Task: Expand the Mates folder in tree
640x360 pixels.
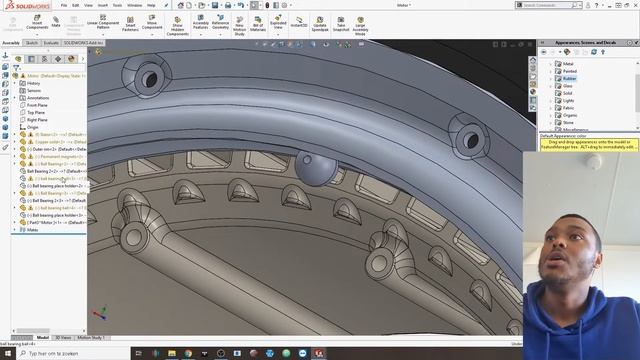Action: click(15, 230)
